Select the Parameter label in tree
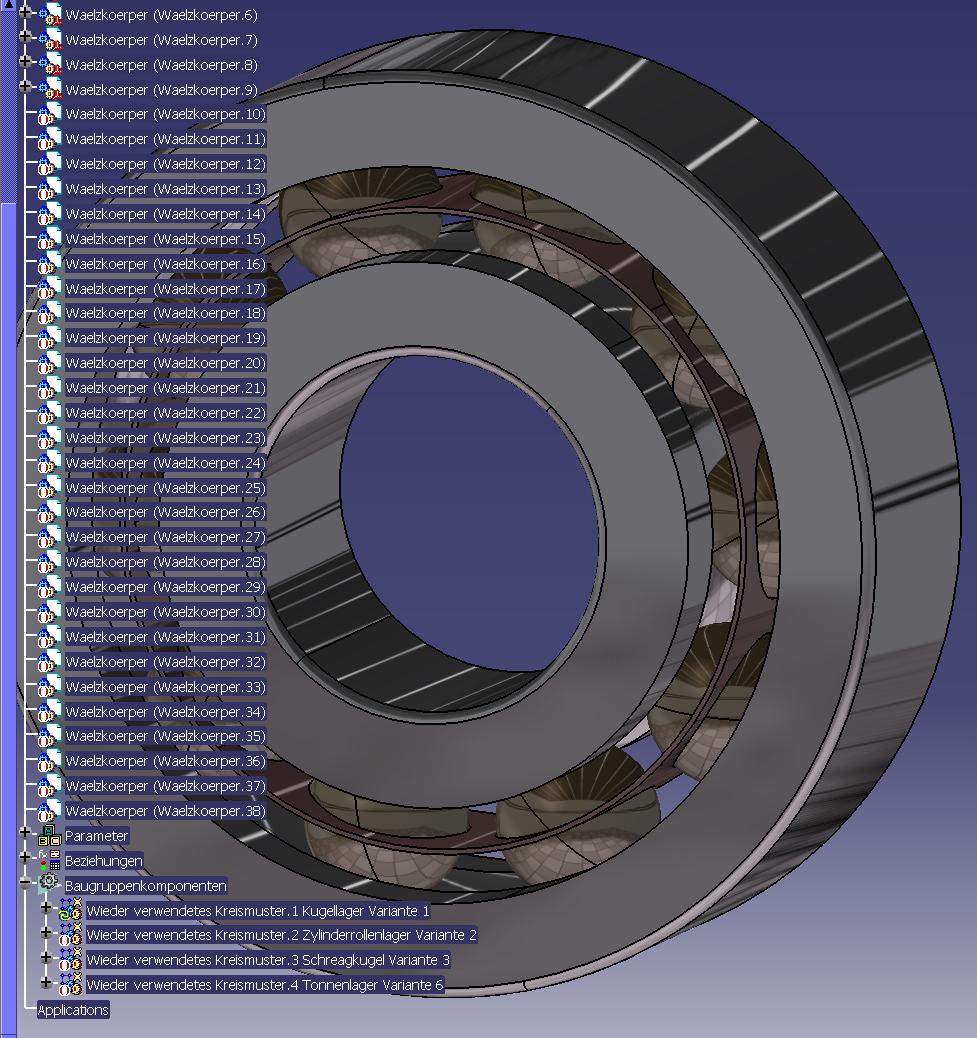This screenshot has height=1038, width=977. [96, 835]
